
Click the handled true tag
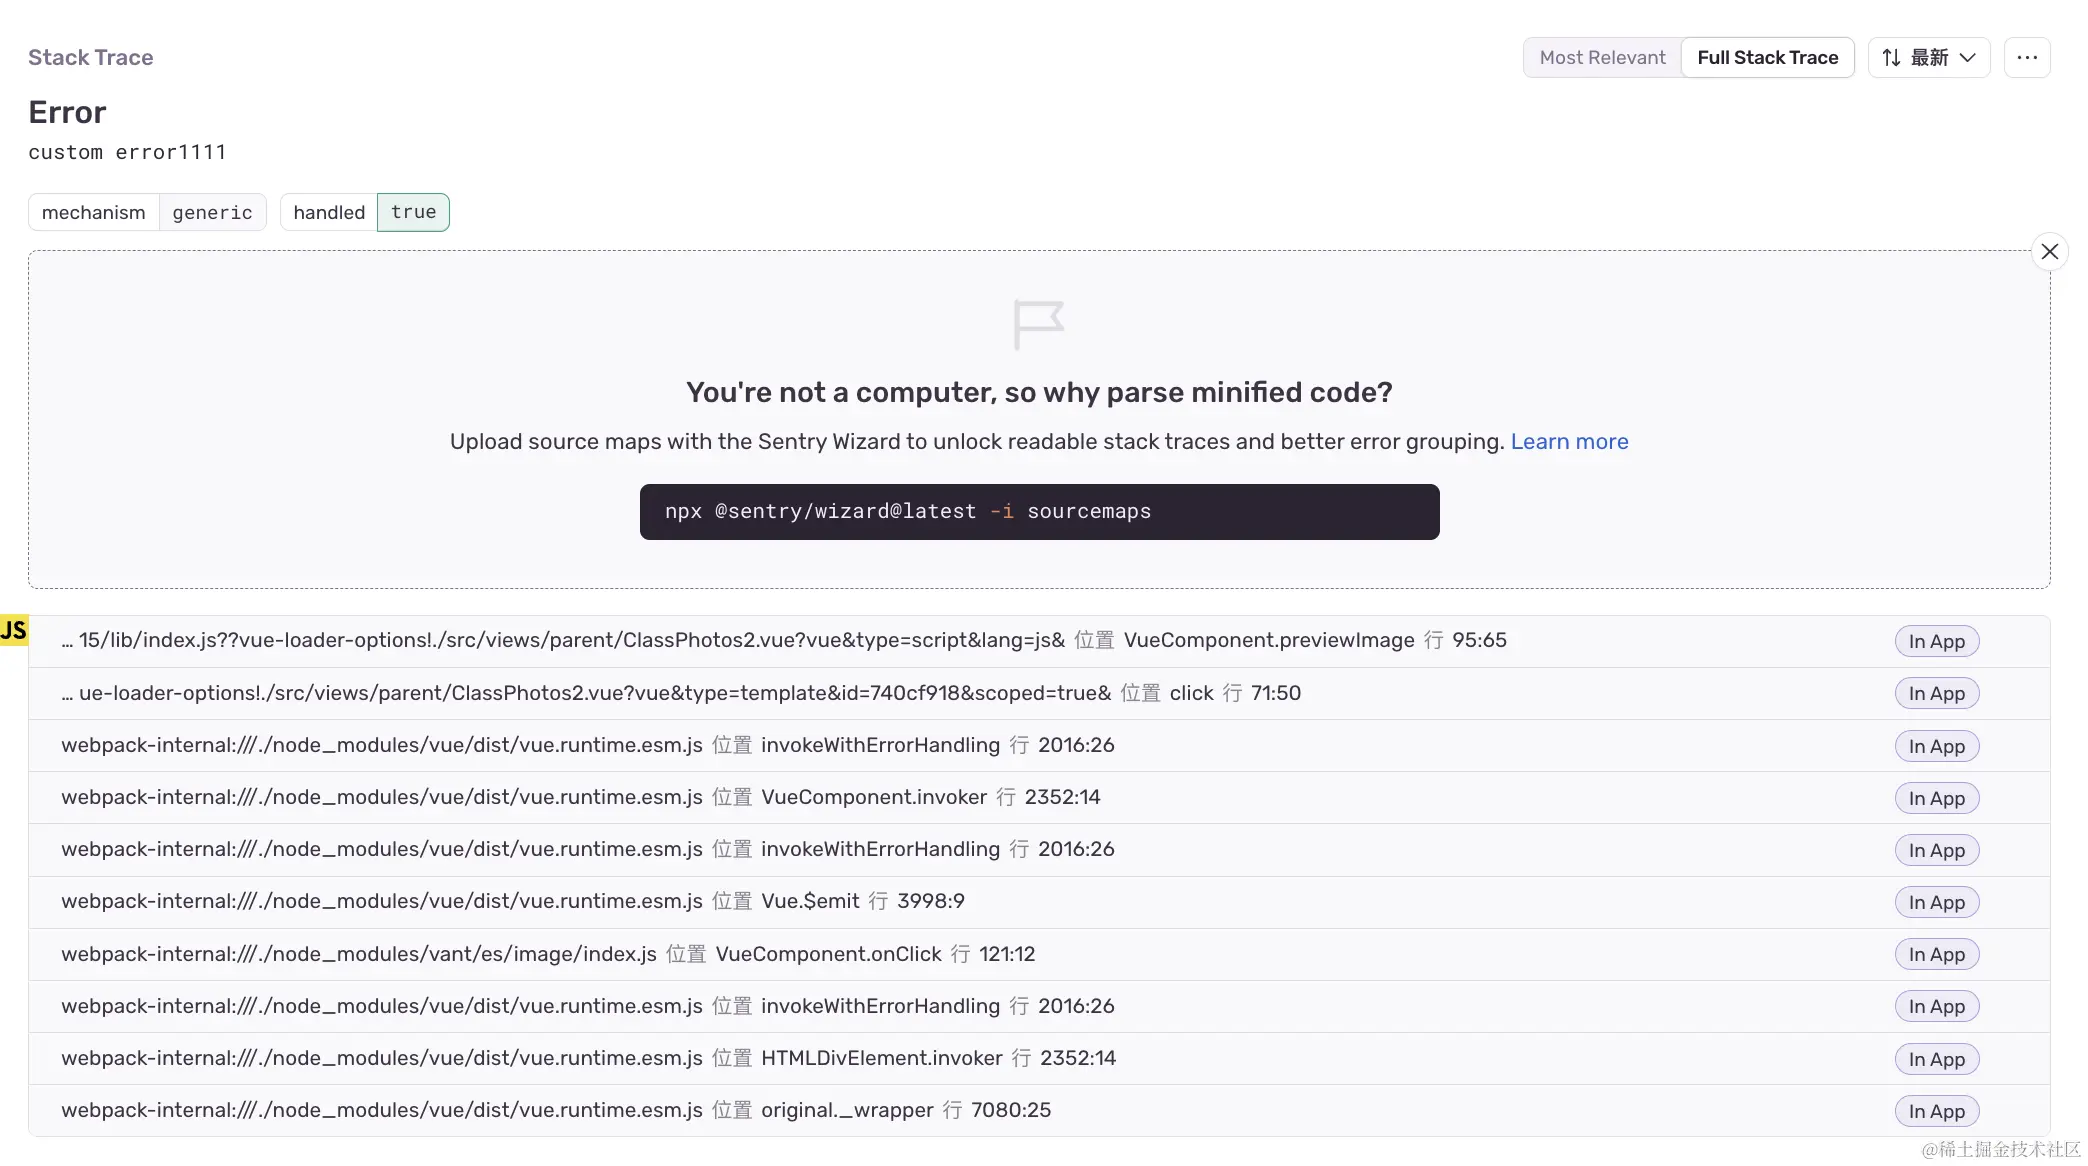tap(365, 212)
